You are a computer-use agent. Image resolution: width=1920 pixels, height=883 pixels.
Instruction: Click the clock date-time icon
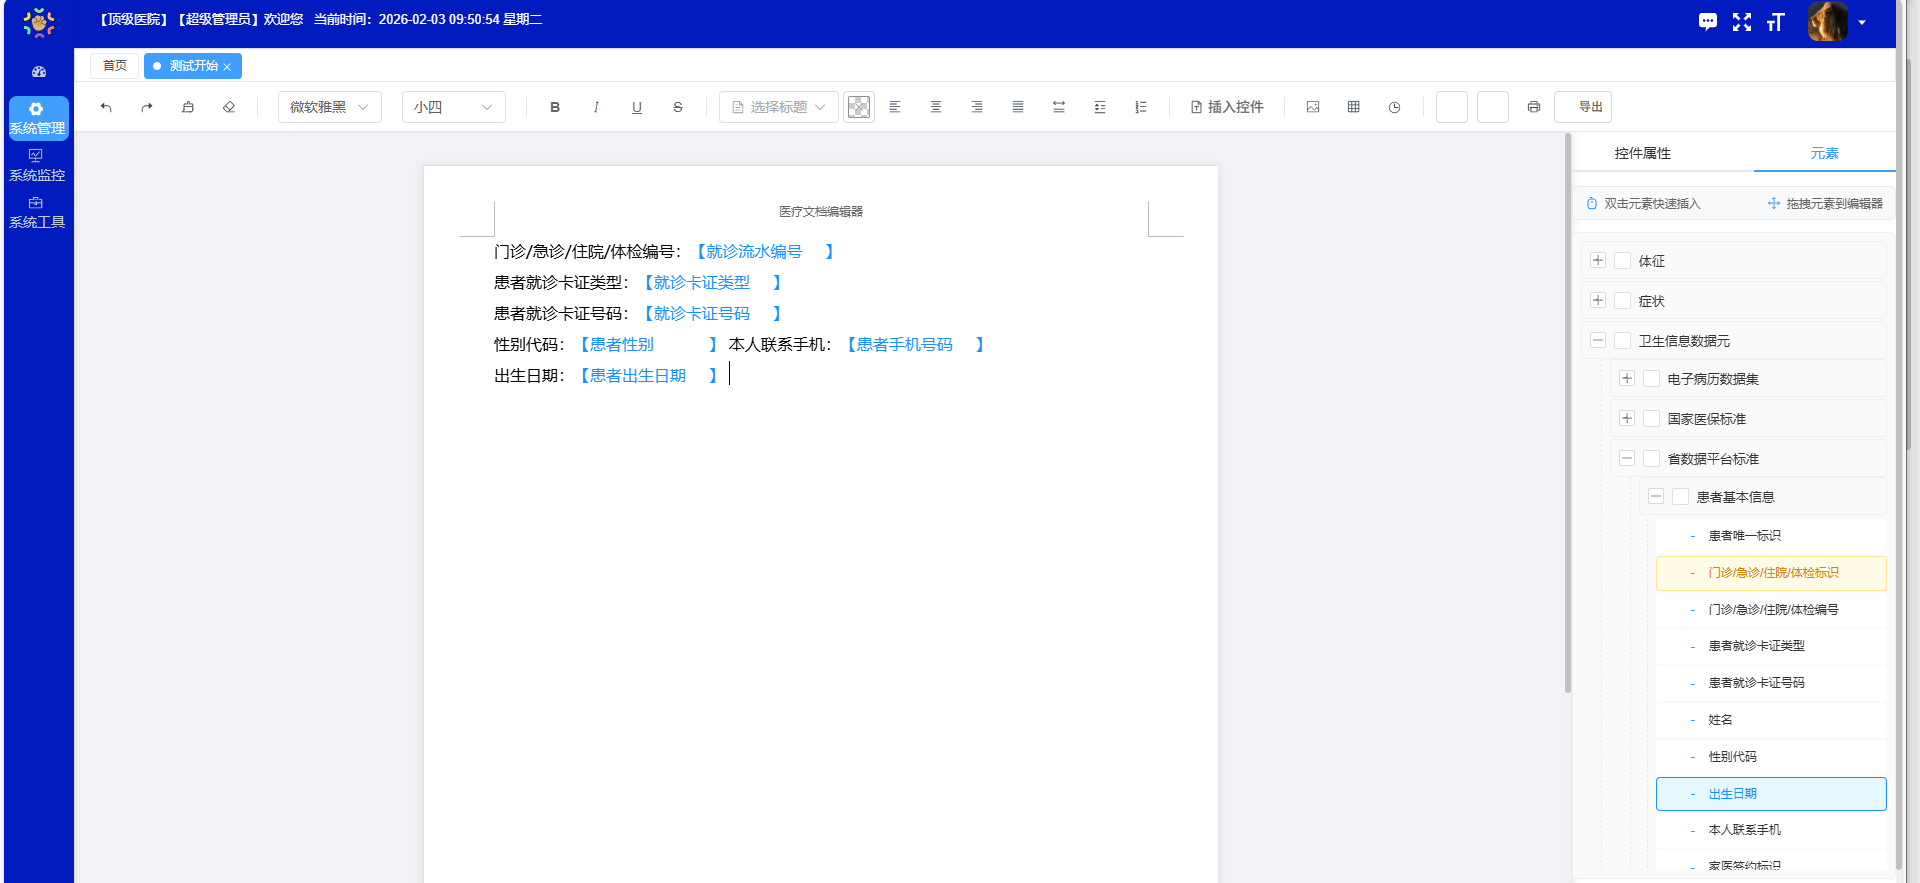pyautogui.click(x=1395, y=107)
